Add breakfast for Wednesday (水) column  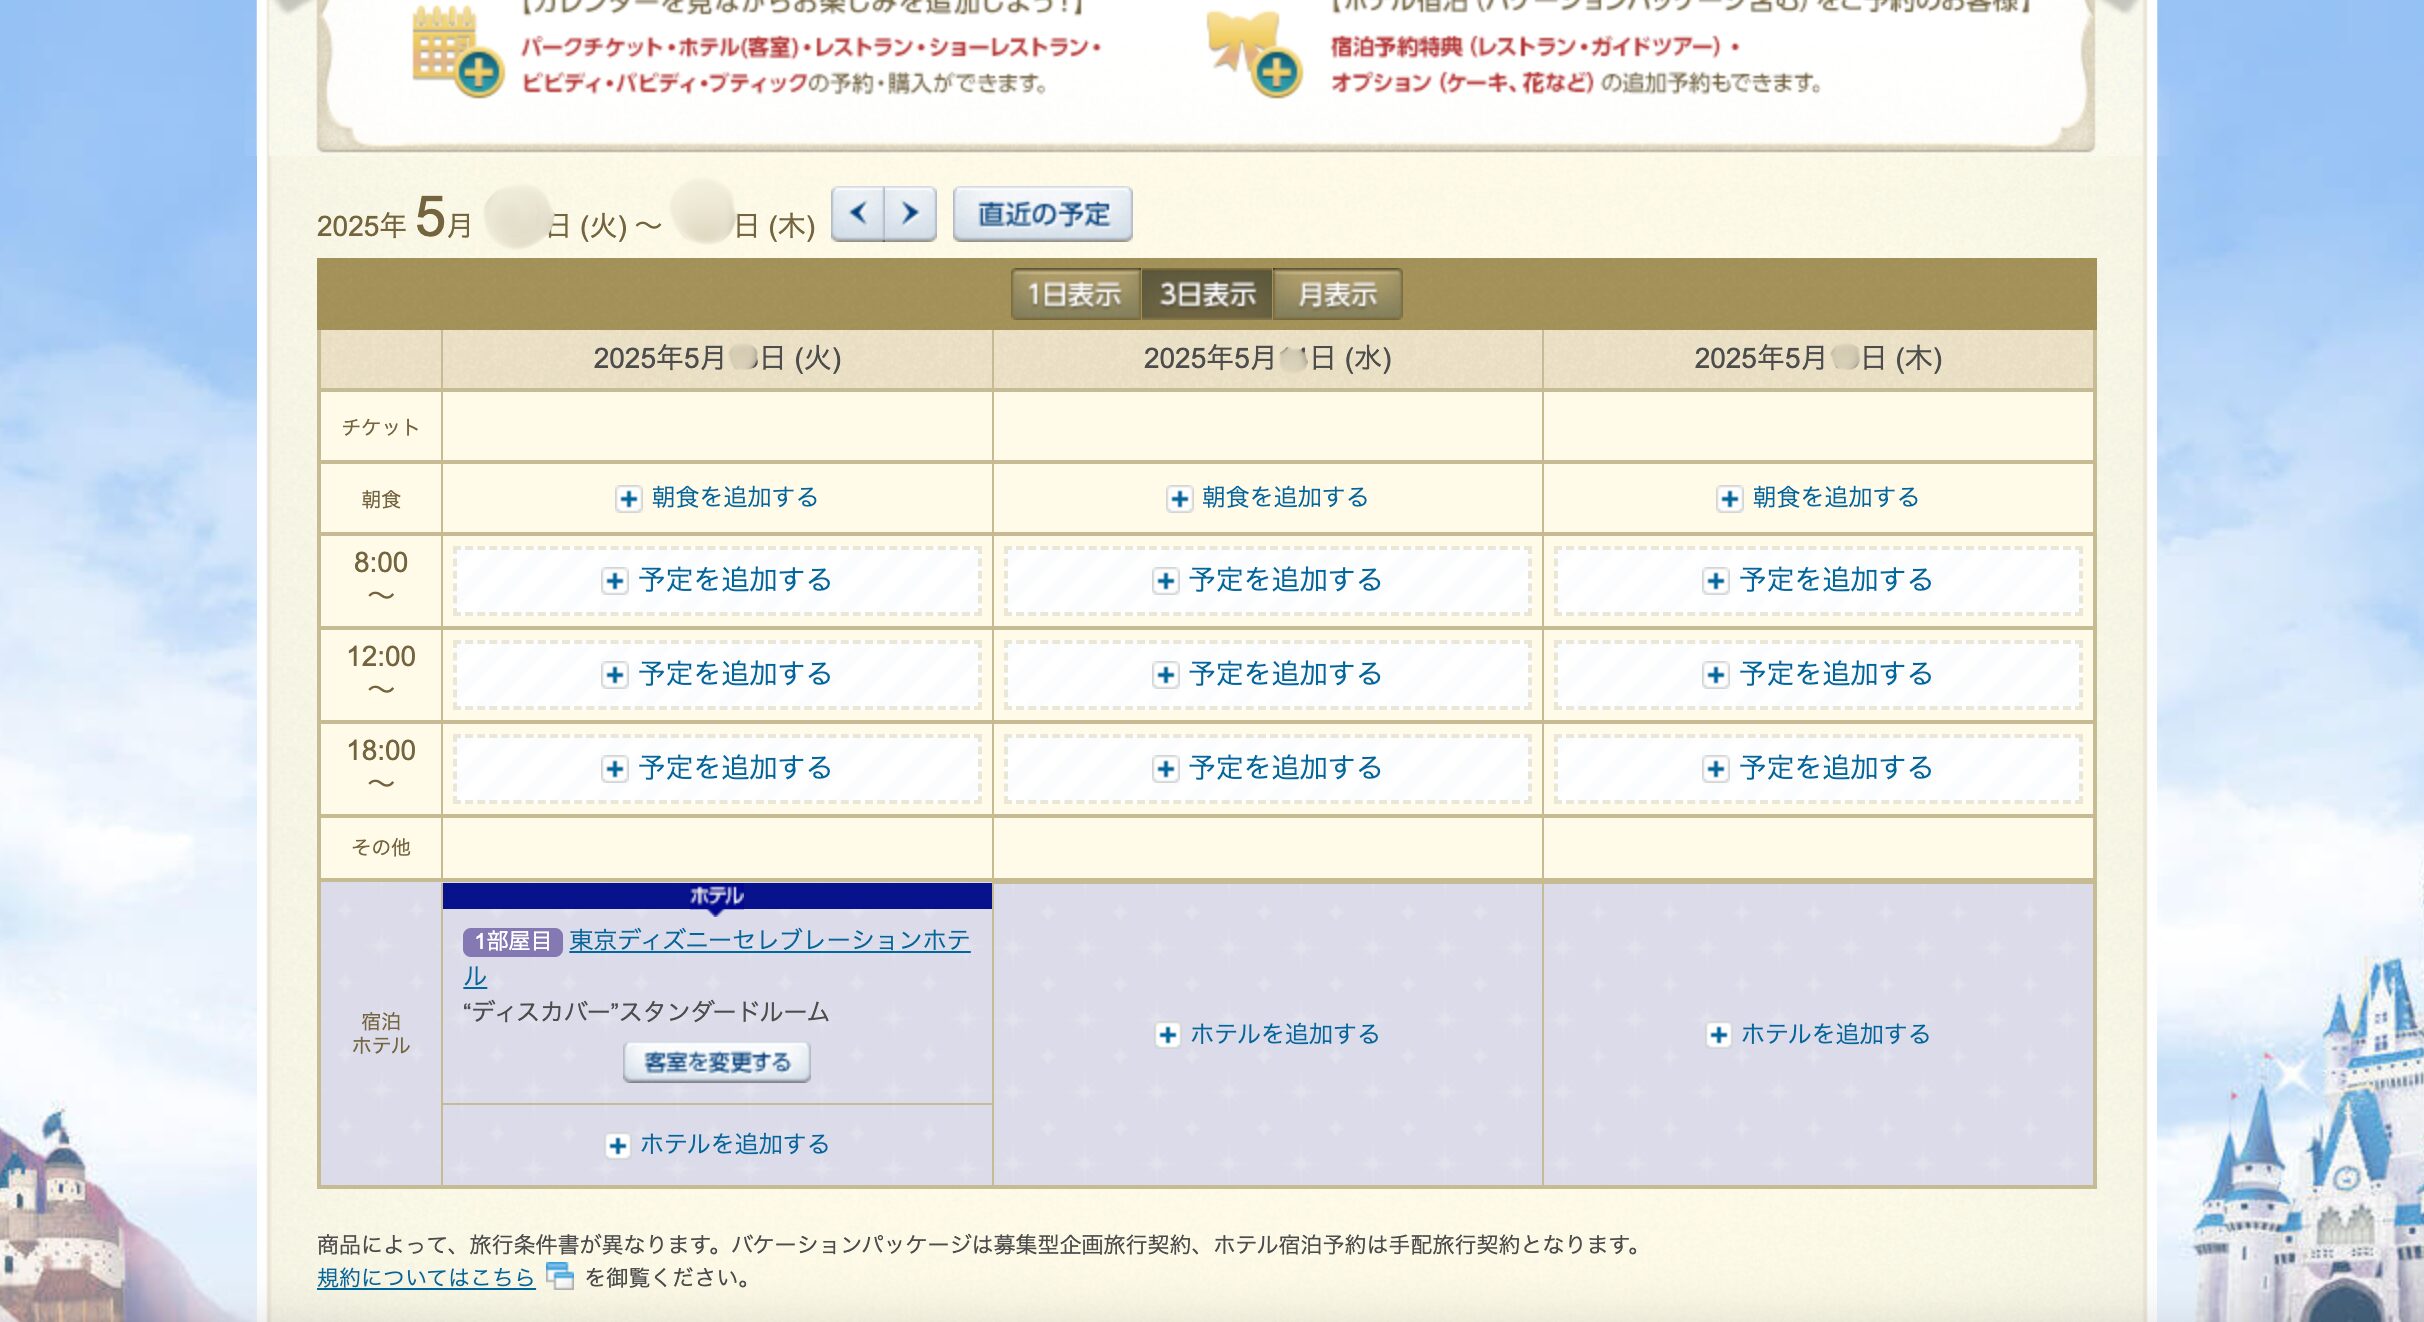coord(1267,497)
